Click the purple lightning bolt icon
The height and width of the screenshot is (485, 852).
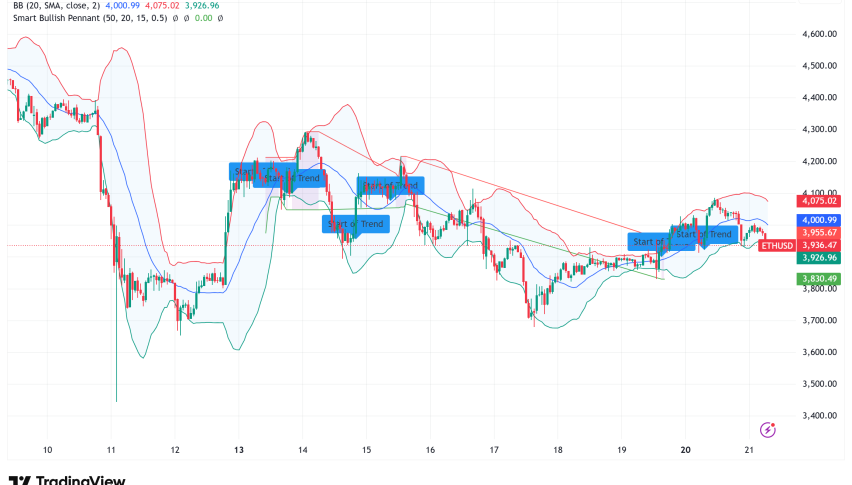[768, 429]
